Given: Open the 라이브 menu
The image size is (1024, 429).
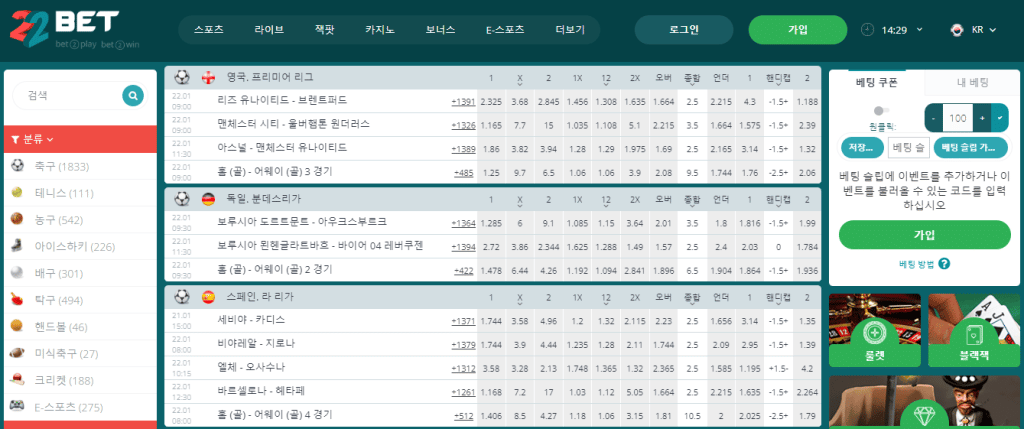Looking at the screenshot, I should tap(269, 29).
